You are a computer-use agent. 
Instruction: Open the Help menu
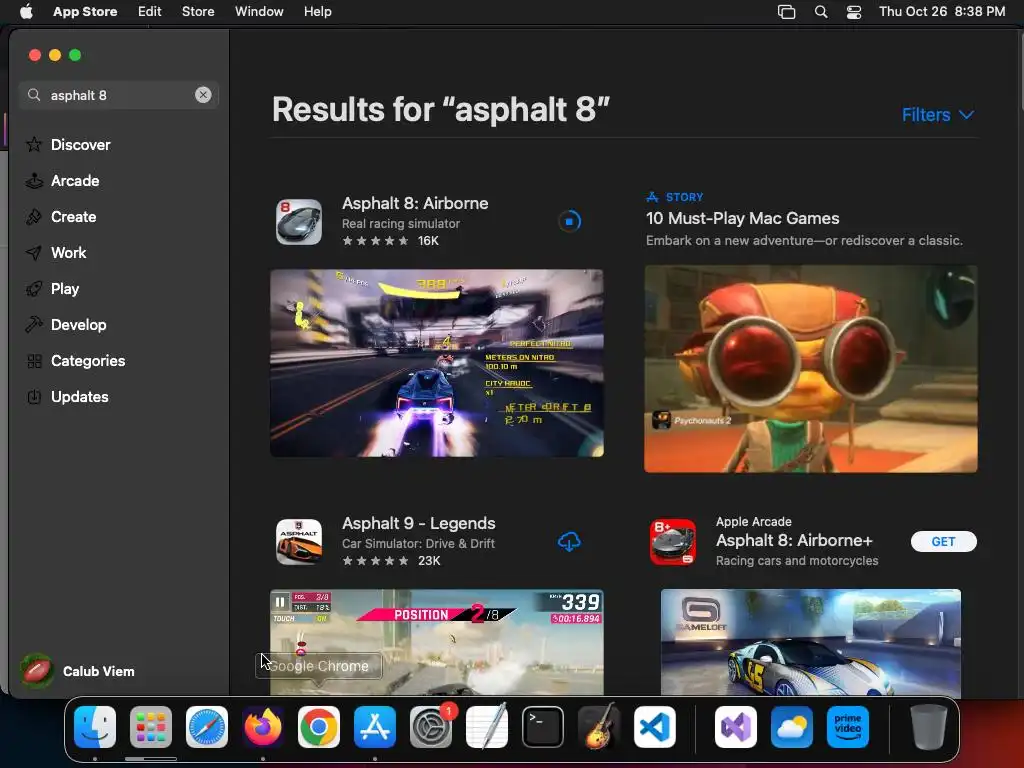317,12
